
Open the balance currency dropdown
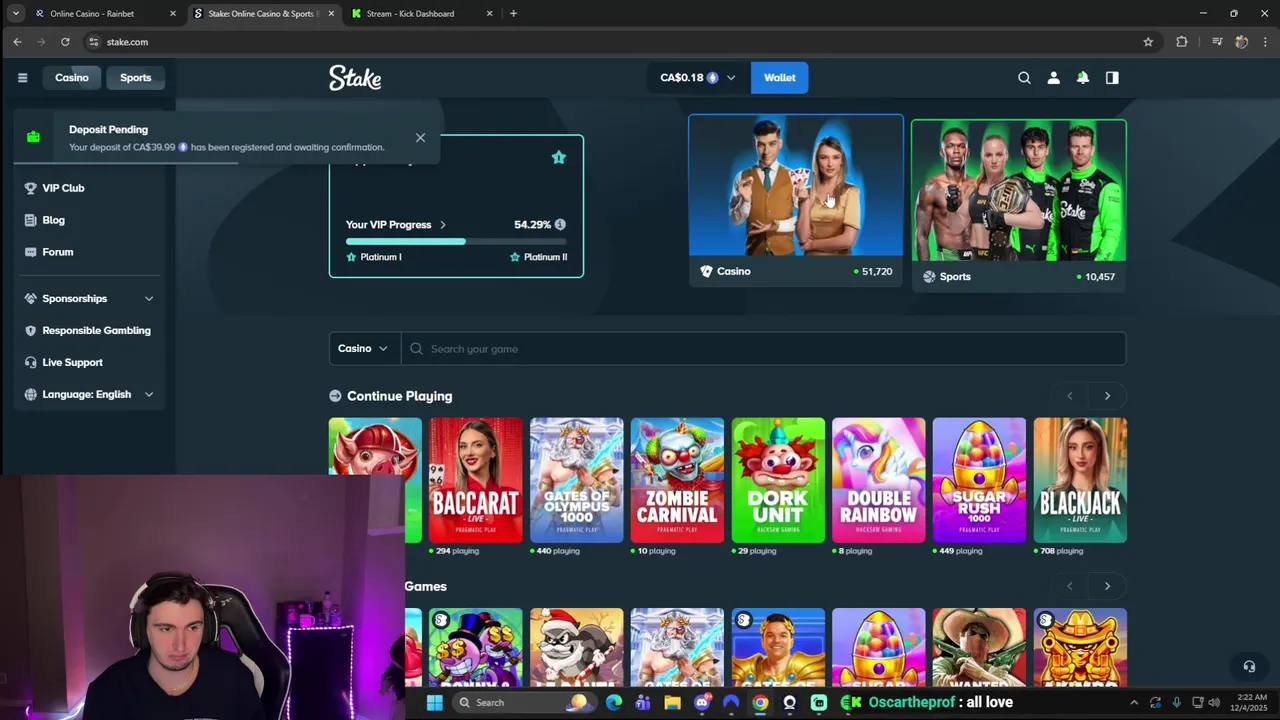(x=698, y=77)
